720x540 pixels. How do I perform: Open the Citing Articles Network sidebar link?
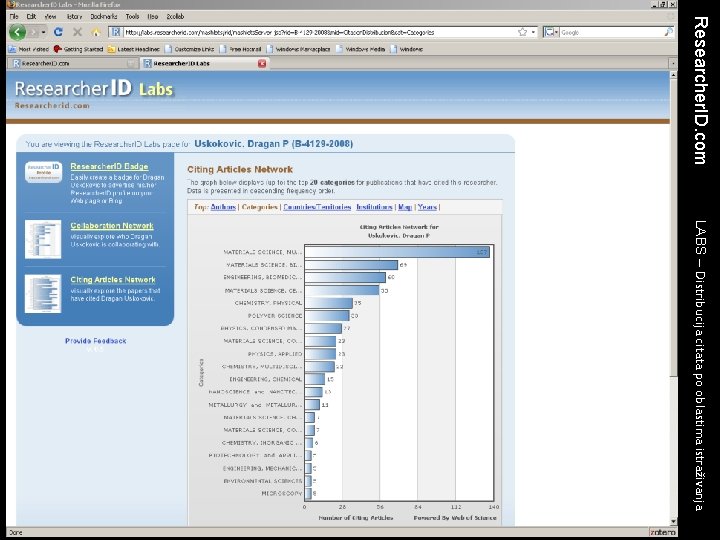point(113,280)
